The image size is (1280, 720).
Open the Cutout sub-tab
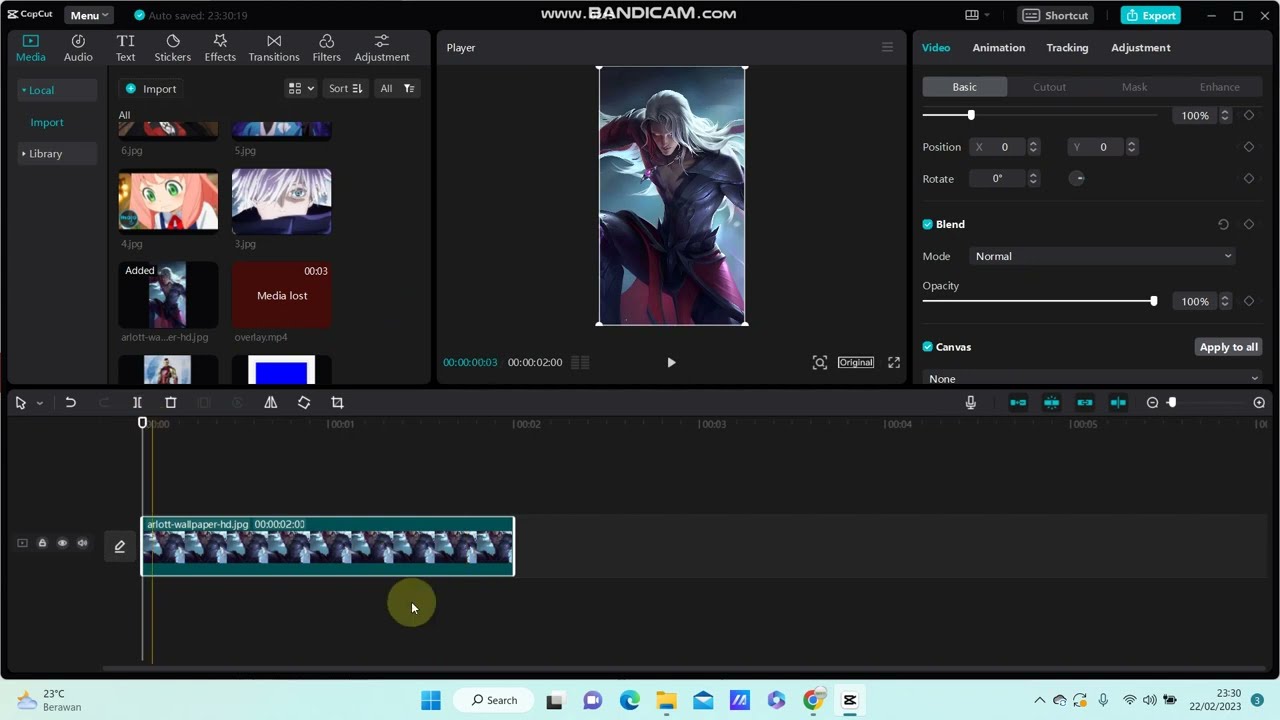coord(1049,87)
